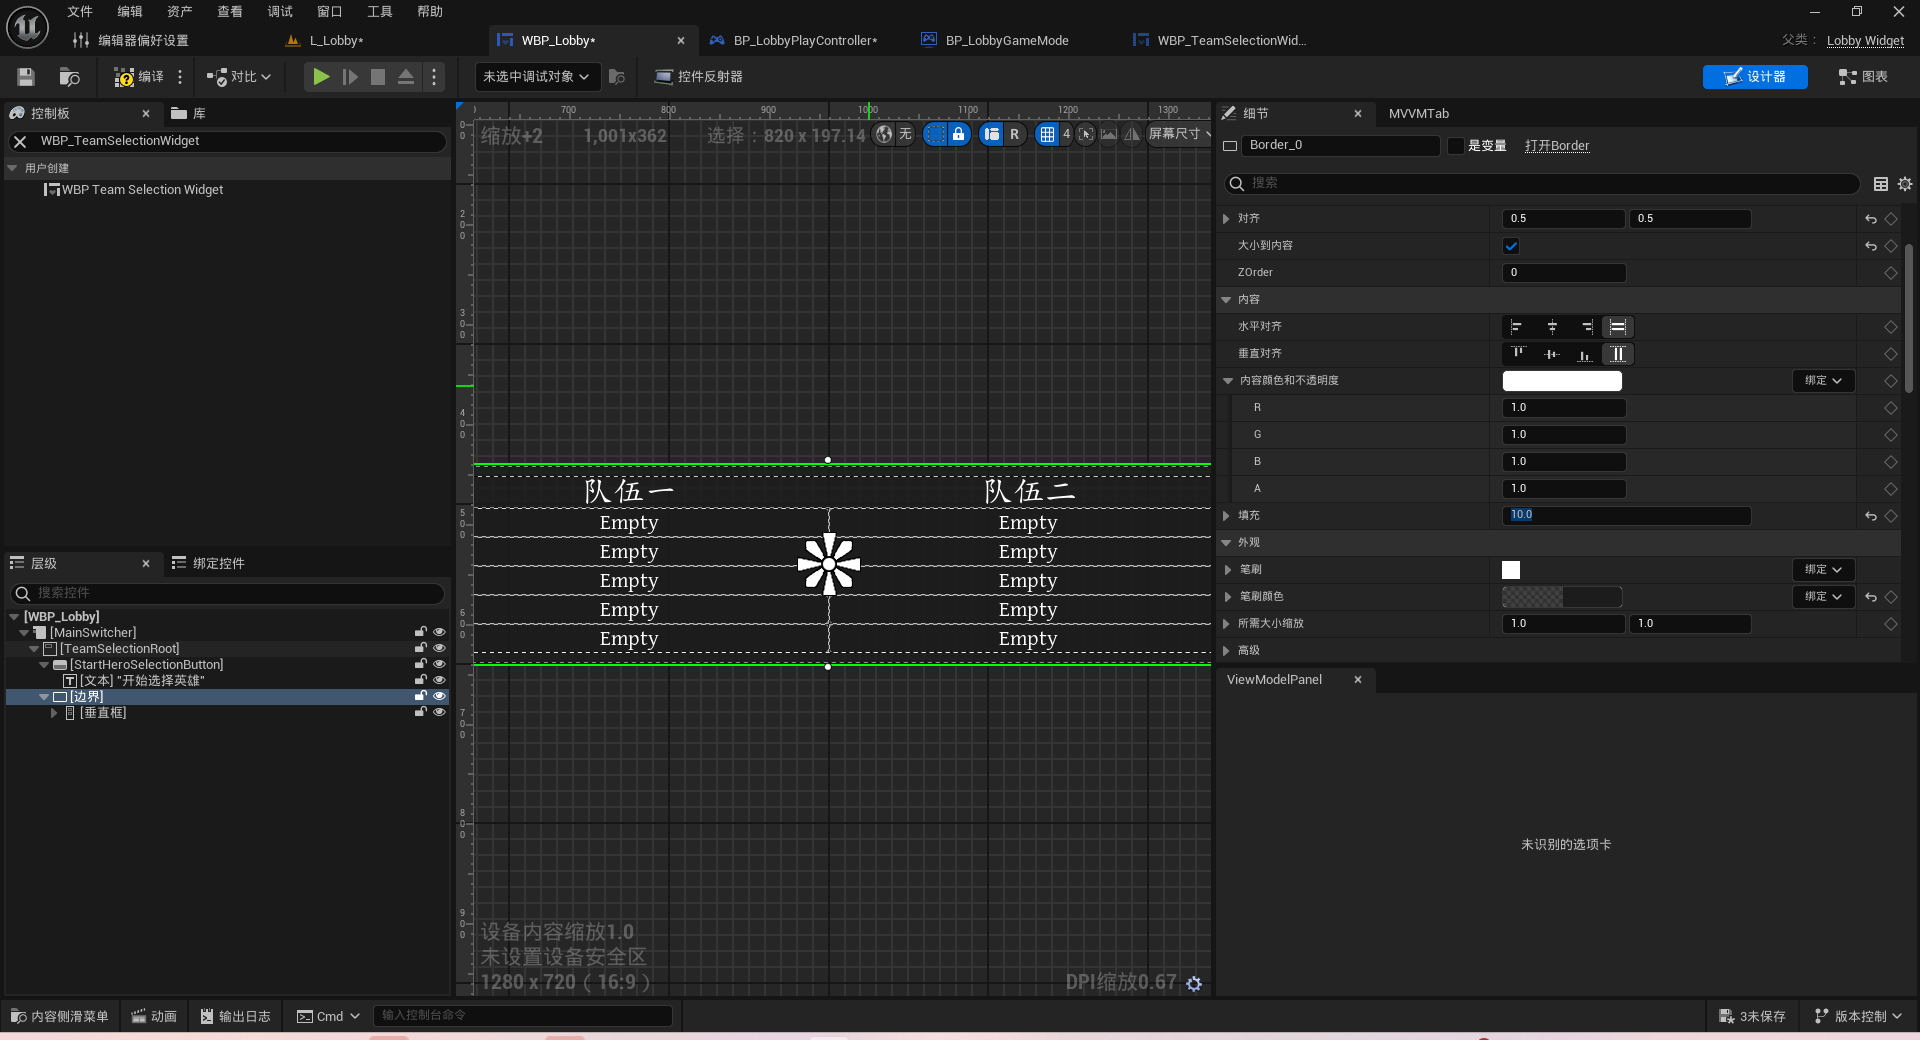The height and width of the screenshot is (1040, 1920).
Task: Switch to the Library (库) tab
Action: 189,114
